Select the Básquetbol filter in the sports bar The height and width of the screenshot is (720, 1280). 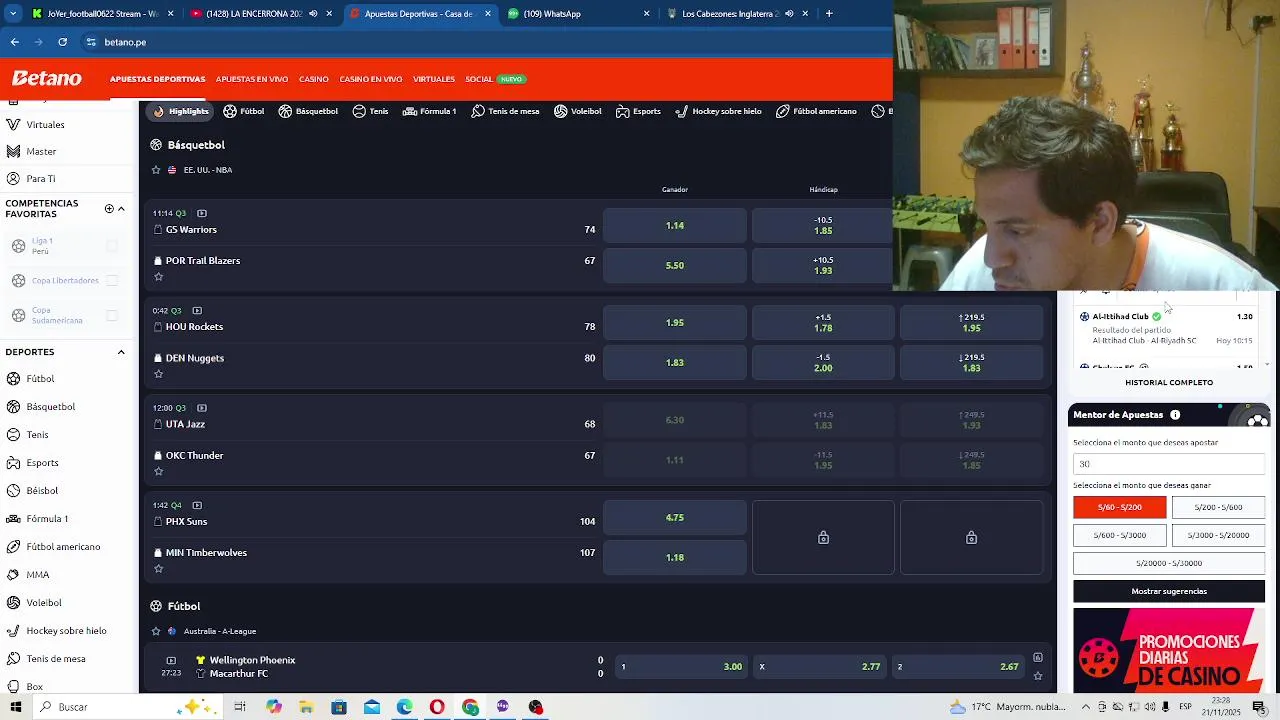point(308,111)
